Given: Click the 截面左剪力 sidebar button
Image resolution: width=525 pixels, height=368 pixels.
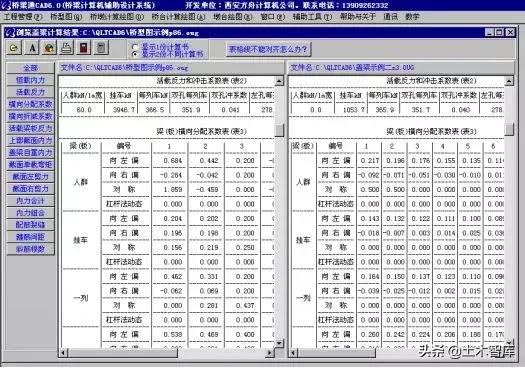Looking at the screenshot, I should (30, 176).
